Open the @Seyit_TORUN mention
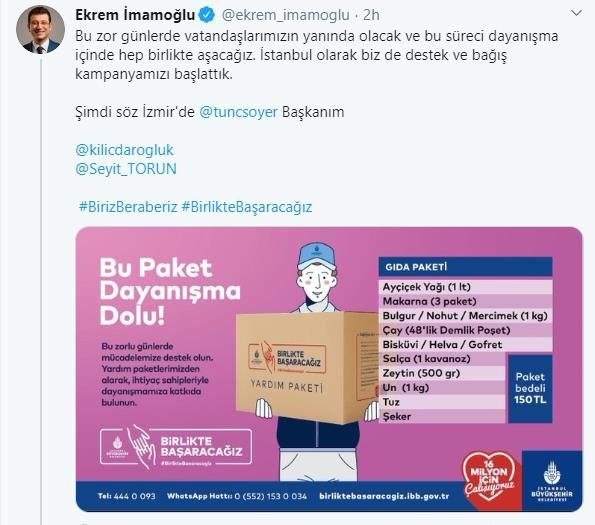The height and width of the screenshot is (525, 595). 126,169
